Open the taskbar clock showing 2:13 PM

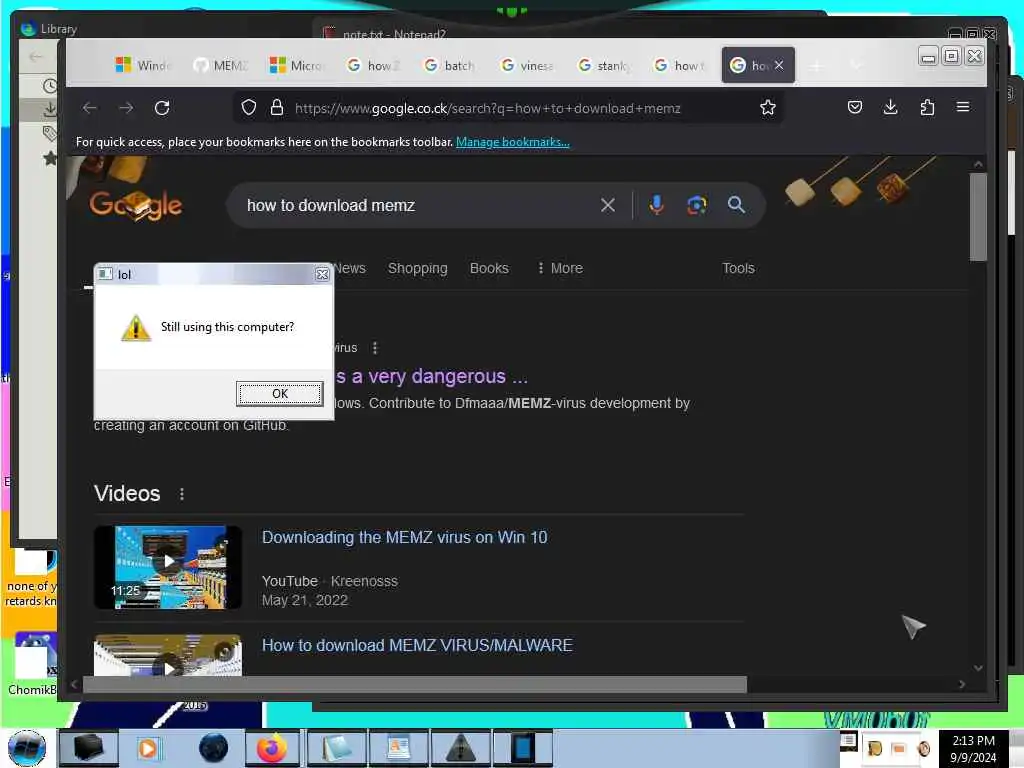pyautogui.click(x=973, y=748)
